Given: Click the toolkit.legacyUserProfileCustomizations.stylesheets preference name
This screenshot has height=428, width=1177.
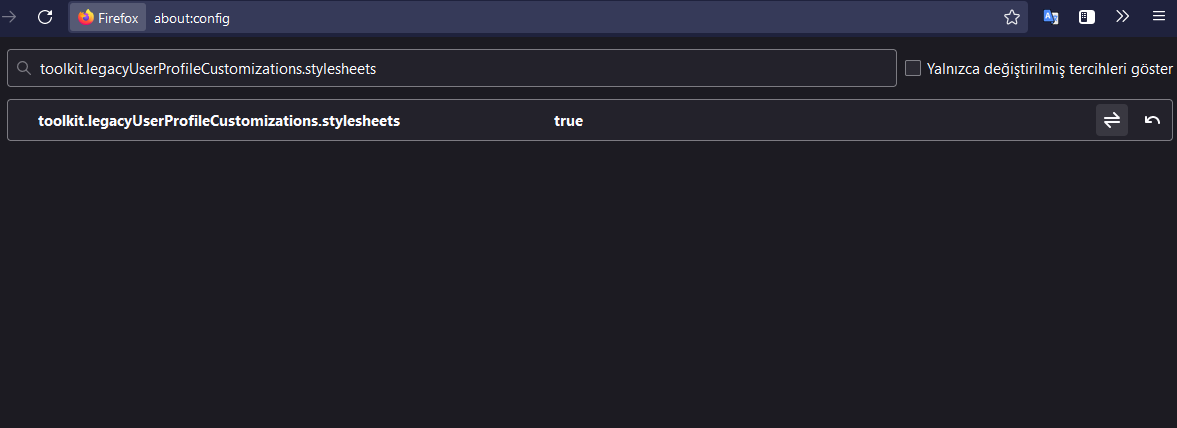Looking at the screenshot, I should point(219,121).
